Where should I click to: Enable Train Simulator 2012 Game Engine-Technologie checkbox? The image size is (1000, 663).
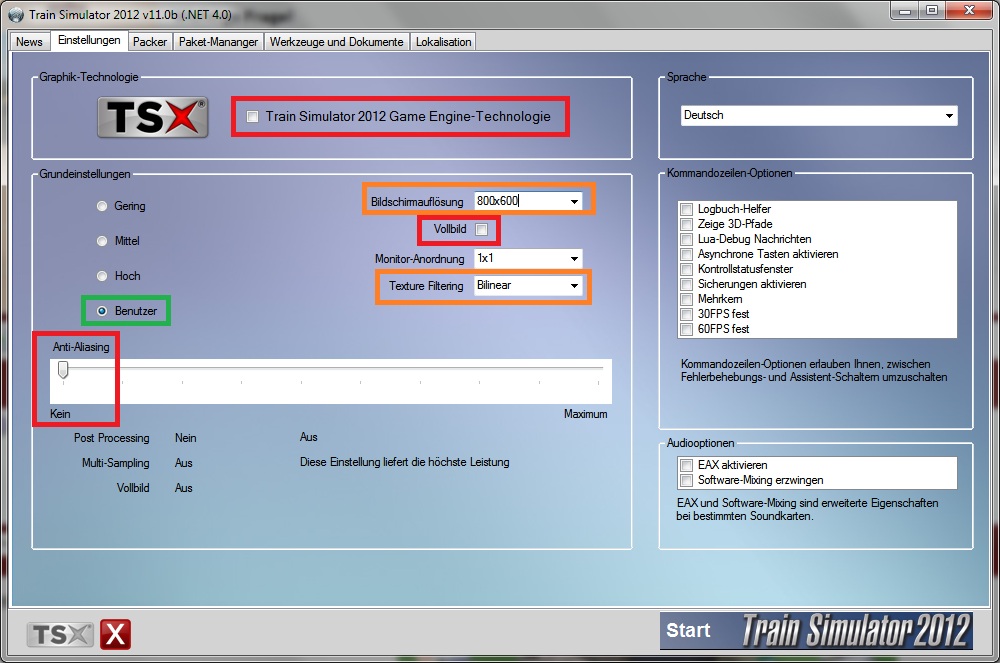coord(253,117)
